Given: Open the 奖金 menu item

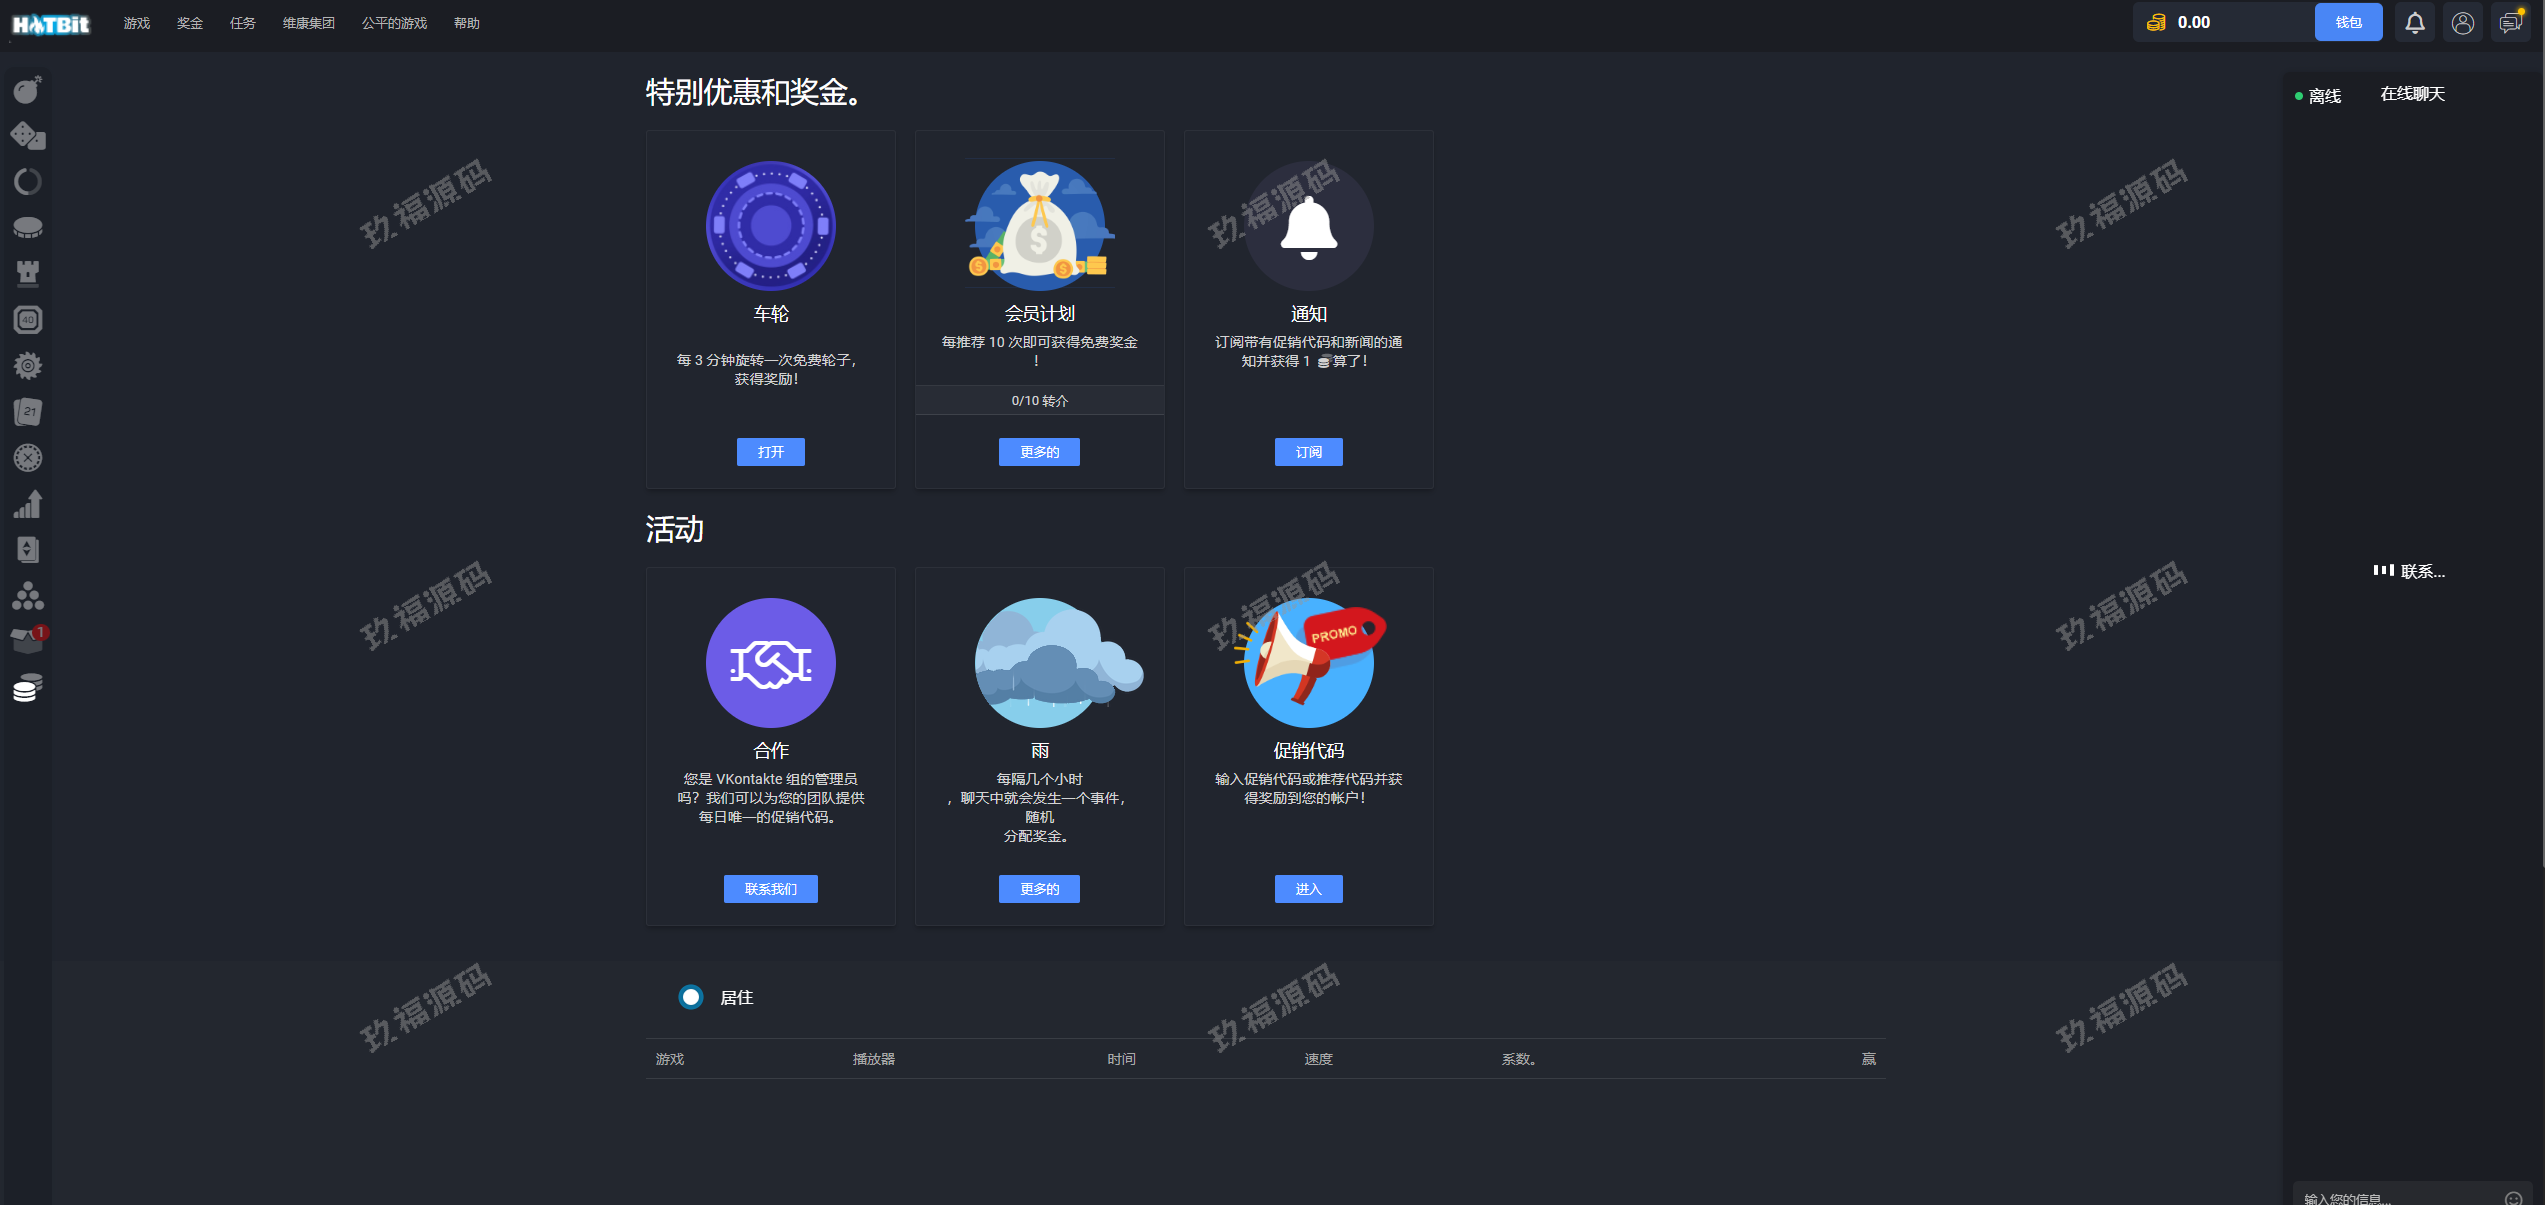Looking at the screenshot, I should point(190,23).
